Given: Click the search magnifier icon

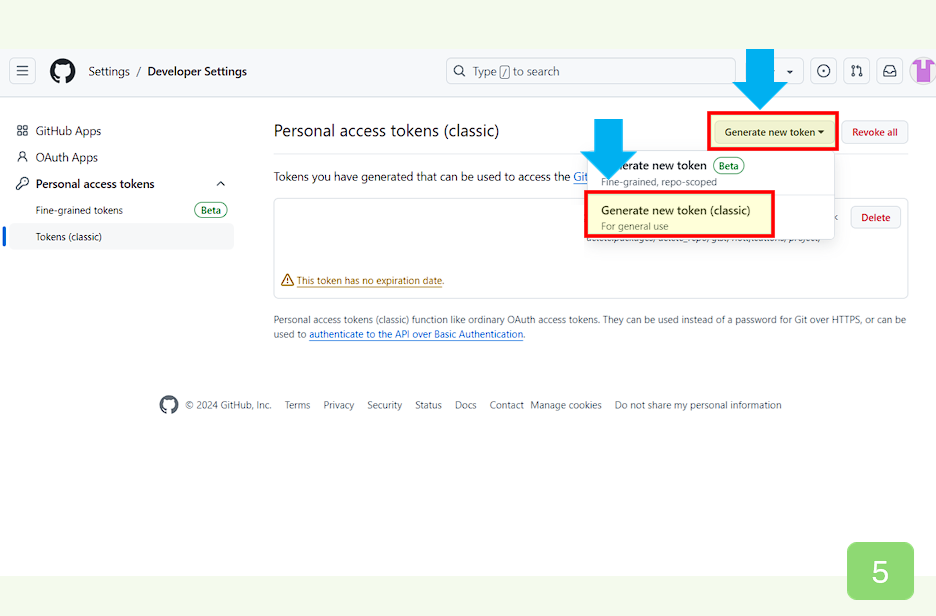Looking at the screenshot, I should 459,71.
